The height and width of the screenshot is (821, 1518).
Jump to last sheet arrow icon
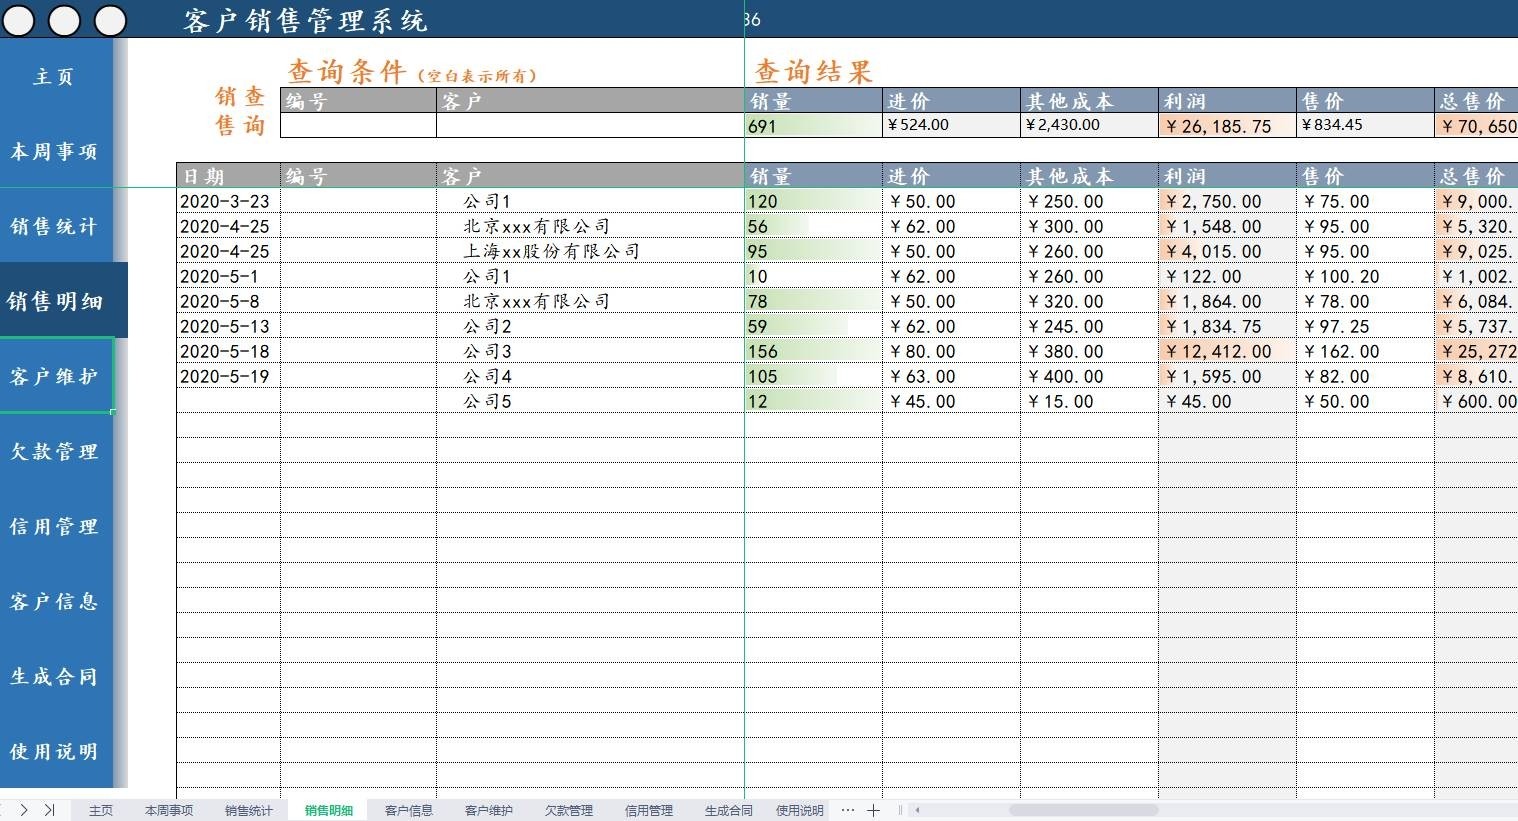tap(49, 810)
